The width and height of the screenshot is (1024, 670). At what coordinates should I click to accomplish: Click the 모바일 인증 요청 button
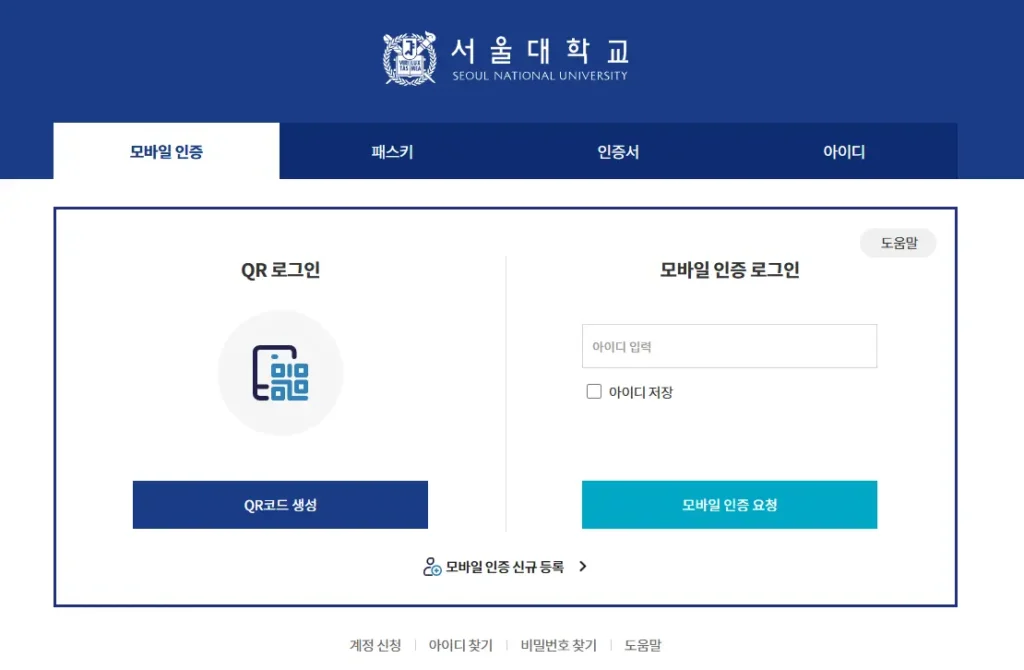pos(729,505)
